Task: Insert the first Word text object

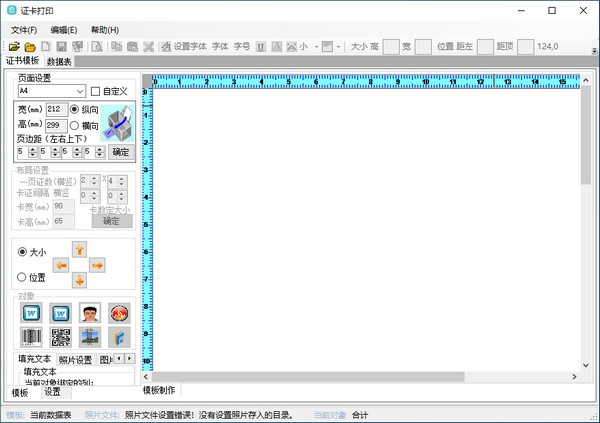Action: pos(31,313)
